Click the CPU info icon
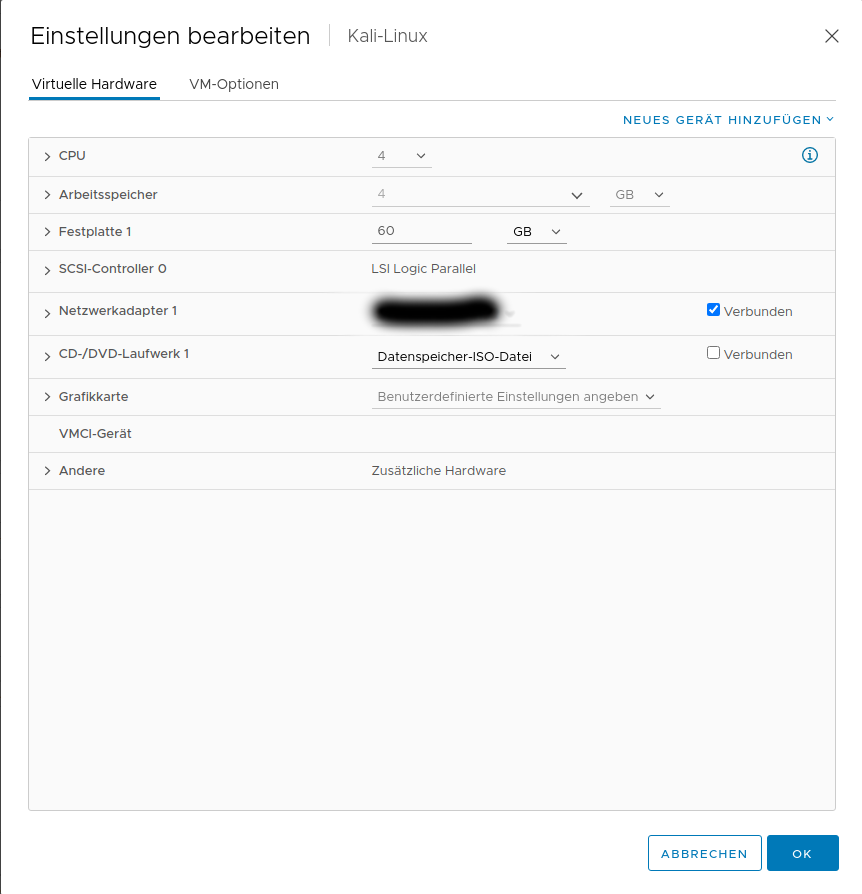Screen dimensions: 862x894 point(810,156)
